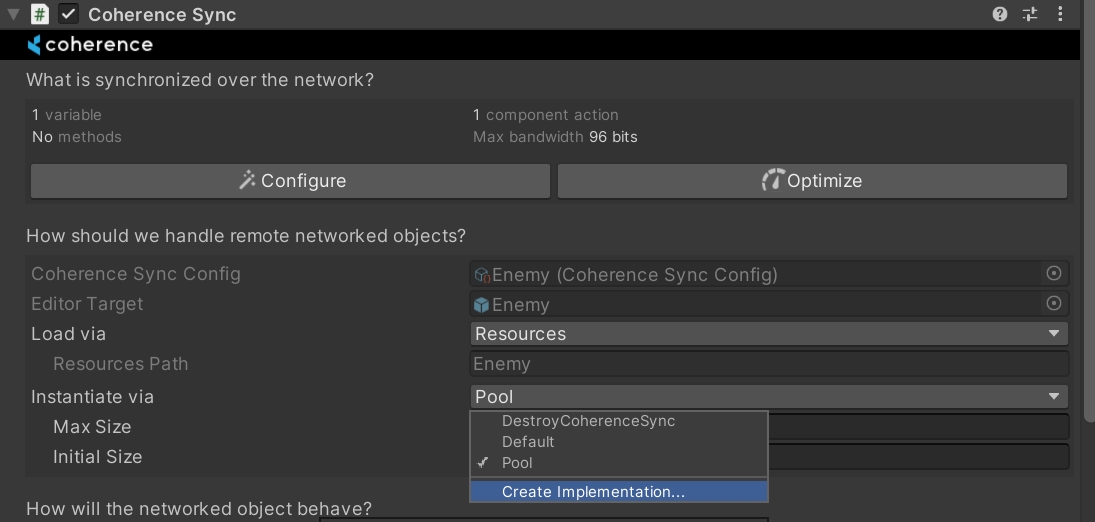Click the Max Size input field

[x=918, y=427]
